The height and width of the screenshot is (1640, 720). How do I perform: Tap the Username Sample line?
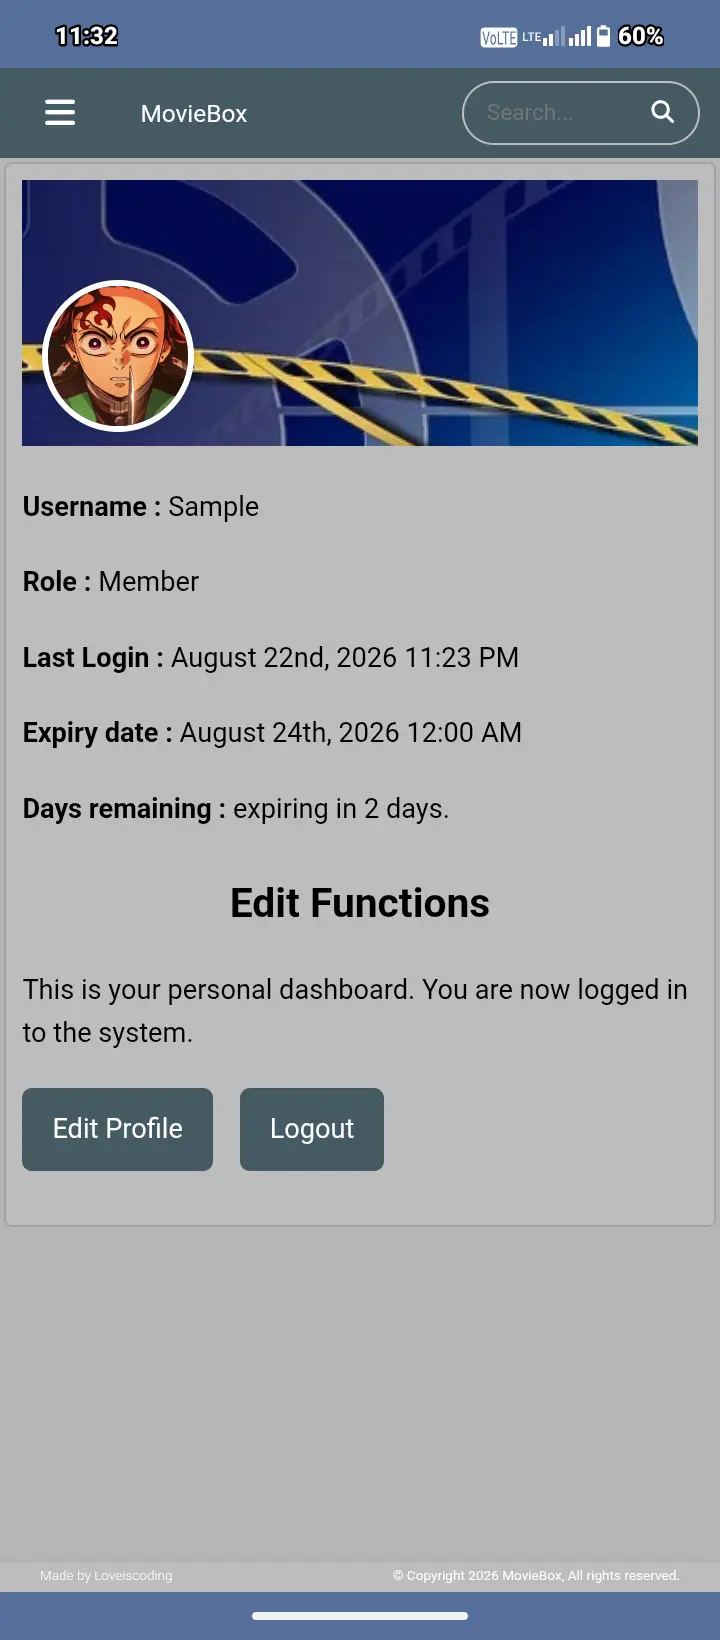[x=141, y=507]
